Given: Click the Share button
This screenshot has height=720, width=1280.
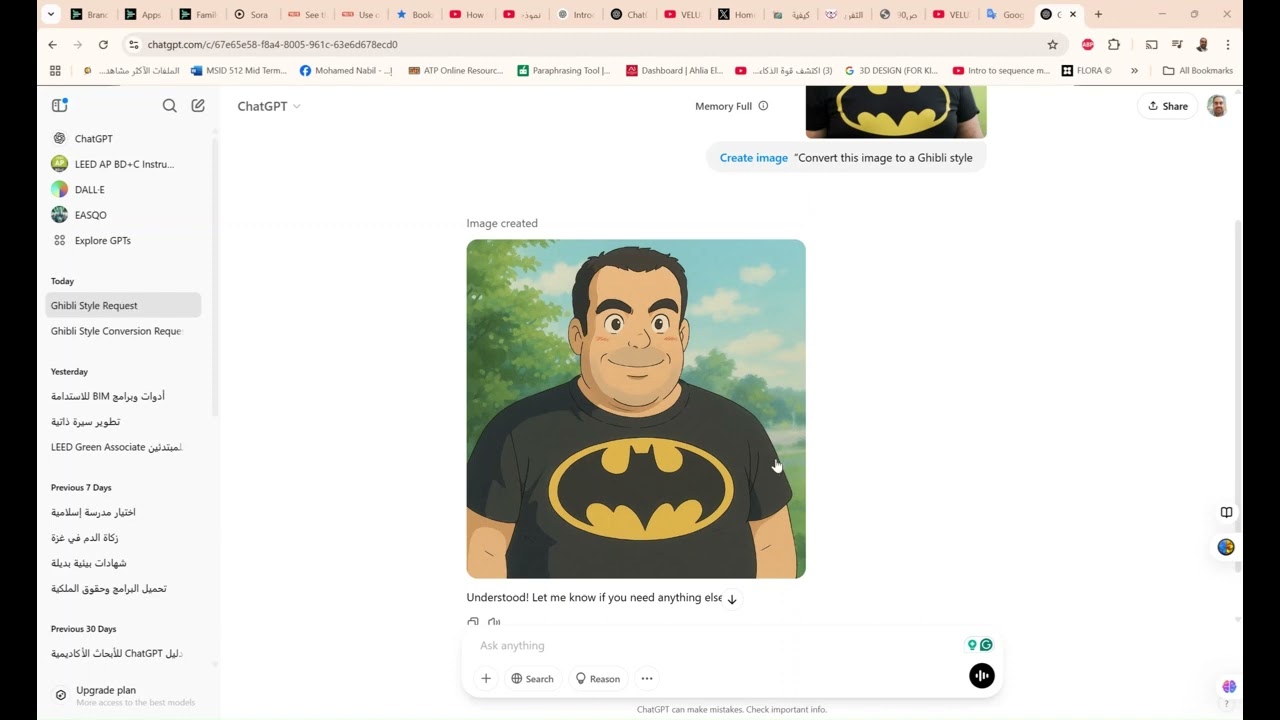Looking at the screenshot, I should [1167, 106].
